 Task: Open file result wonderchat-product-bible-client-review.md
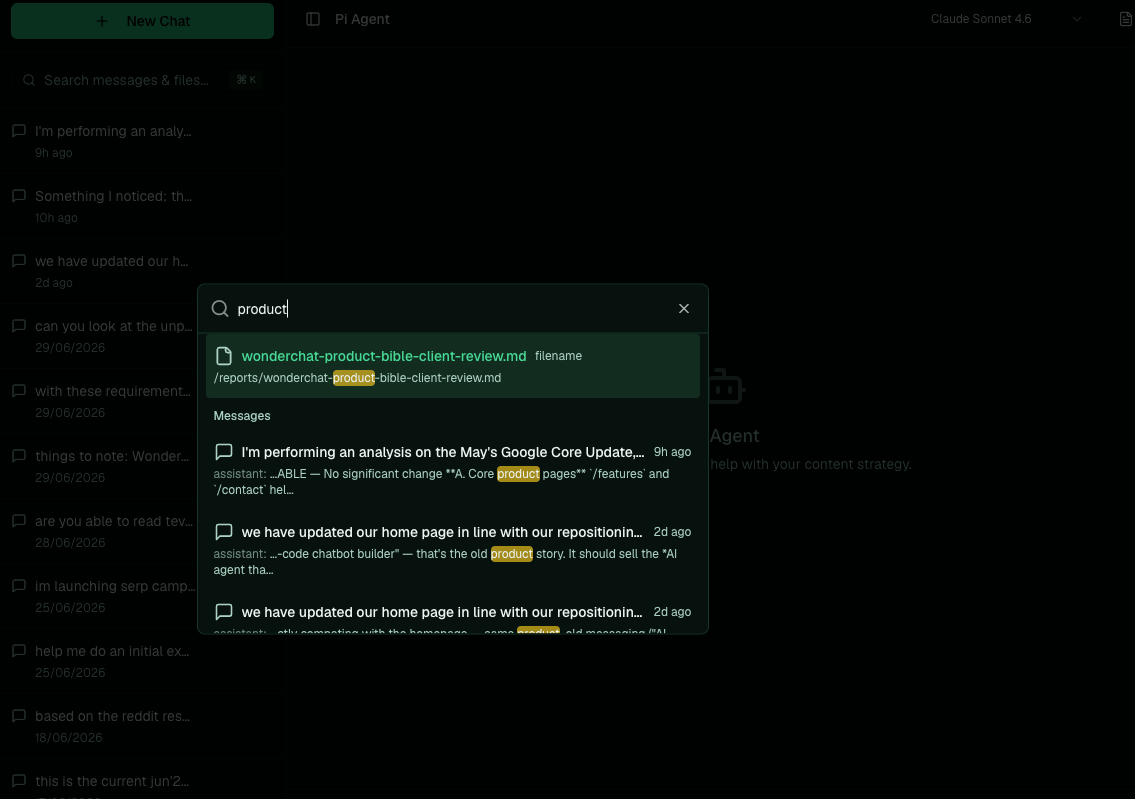point(453,366)
